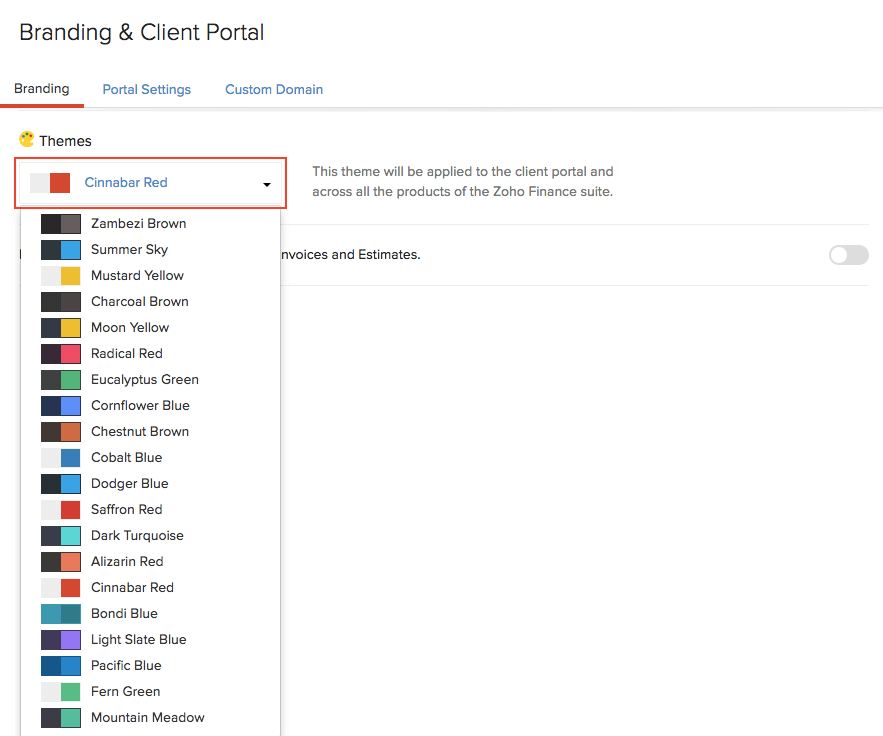The image size is (883, 736).
Task: Choose the Zambezi Brown theme
Action: coord(138,223)
